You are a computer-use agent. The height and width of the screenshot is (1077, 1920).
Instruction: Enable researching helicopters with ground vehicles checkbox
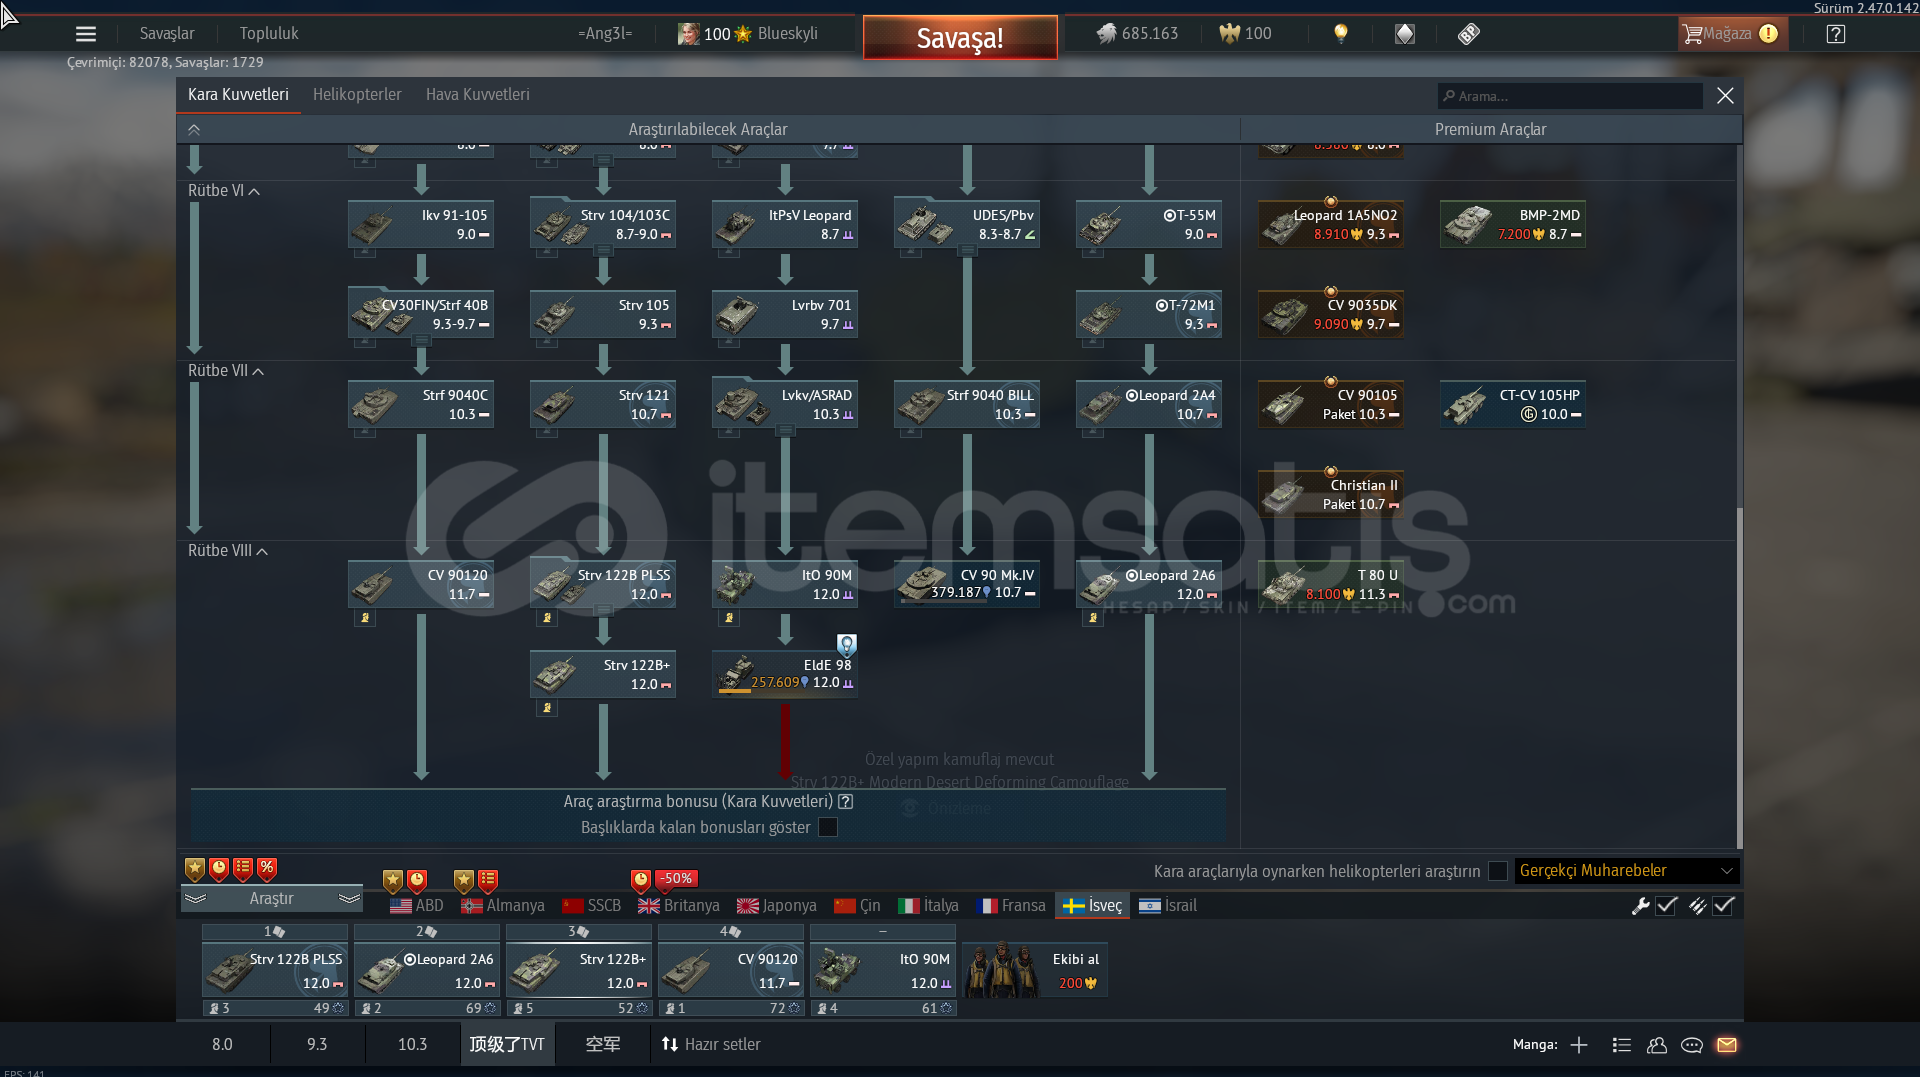point(1498,871)
